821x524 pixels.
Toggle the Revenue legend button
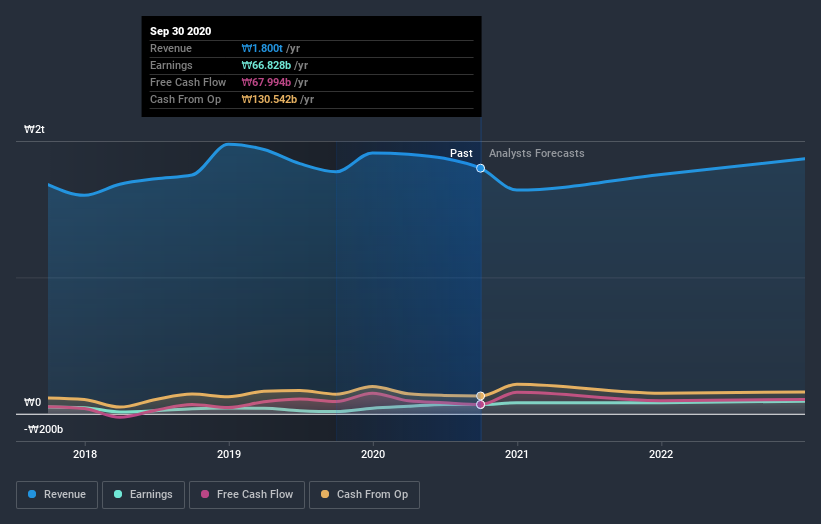57,495
